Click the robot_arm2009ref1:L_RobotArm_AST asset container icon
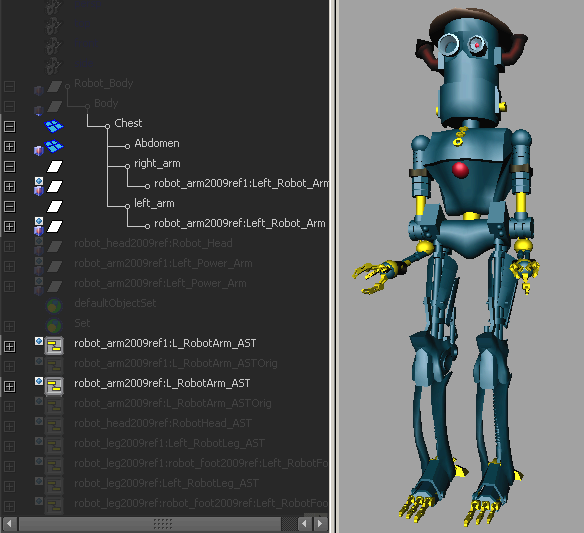Viewport: 584px width, 533px height. pyautogui.click(x=54, y=346)
